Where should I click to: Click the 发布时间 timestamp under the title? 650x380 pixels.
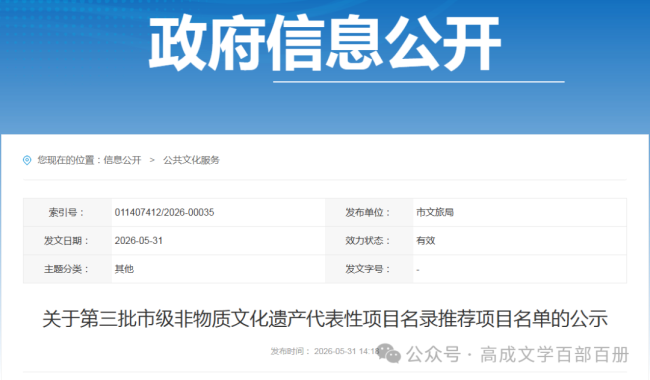[x=325, y=351]
